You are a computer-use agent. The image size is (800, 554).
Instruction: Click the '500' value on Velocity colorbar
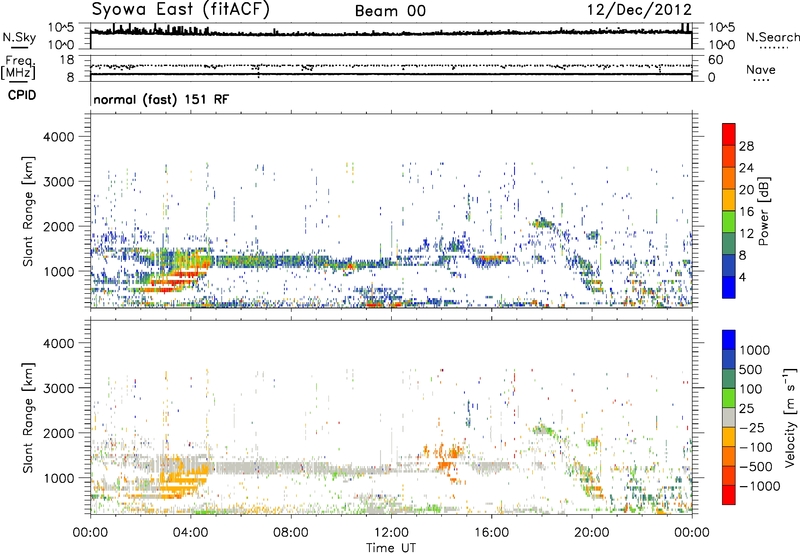(751, 370)
